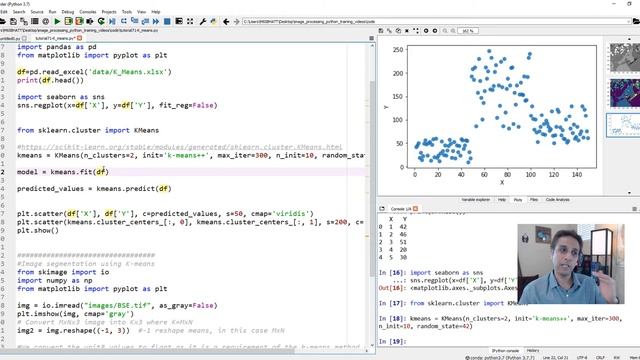Click debugger step-over current line icon
The width and height of the screenshot is (640, 360).
(x=124, y=21)
